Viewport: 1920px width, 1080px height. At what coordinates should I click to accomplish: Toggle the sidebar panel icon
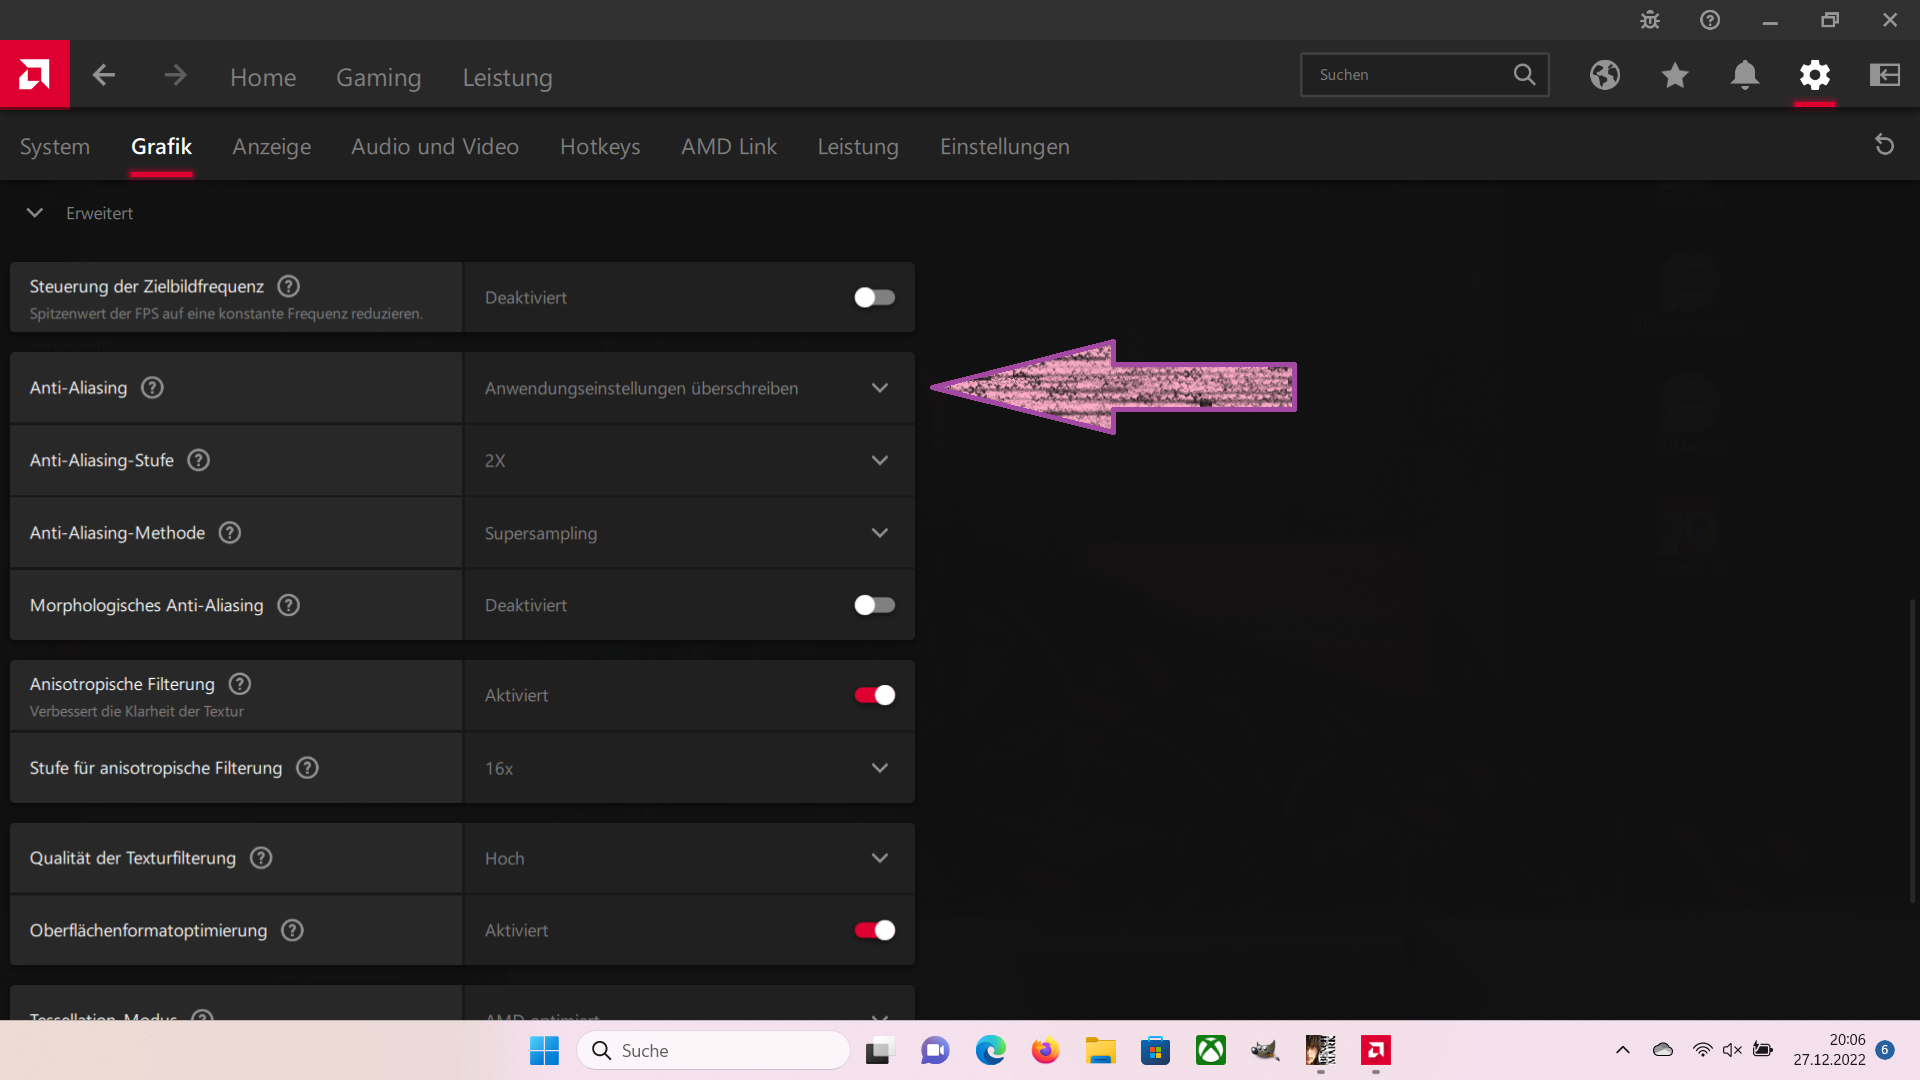click(x=1885, y=75)
